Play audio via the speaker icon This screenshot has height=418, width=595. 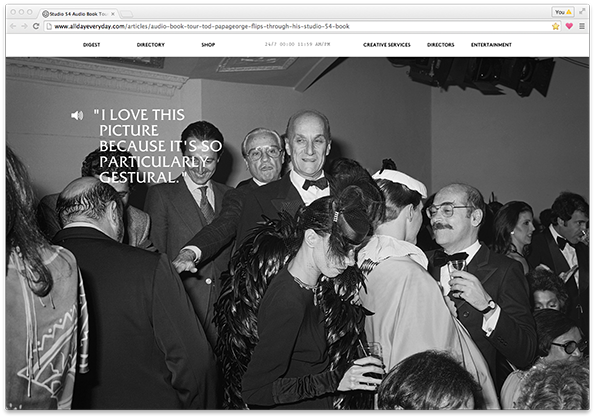tap(77, 115)
